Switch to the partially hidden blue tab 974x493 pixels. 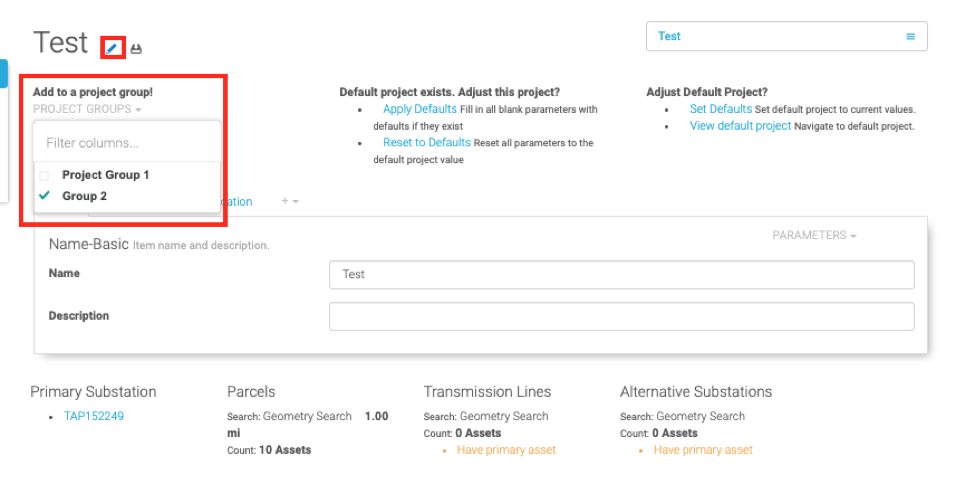point(237,202)
